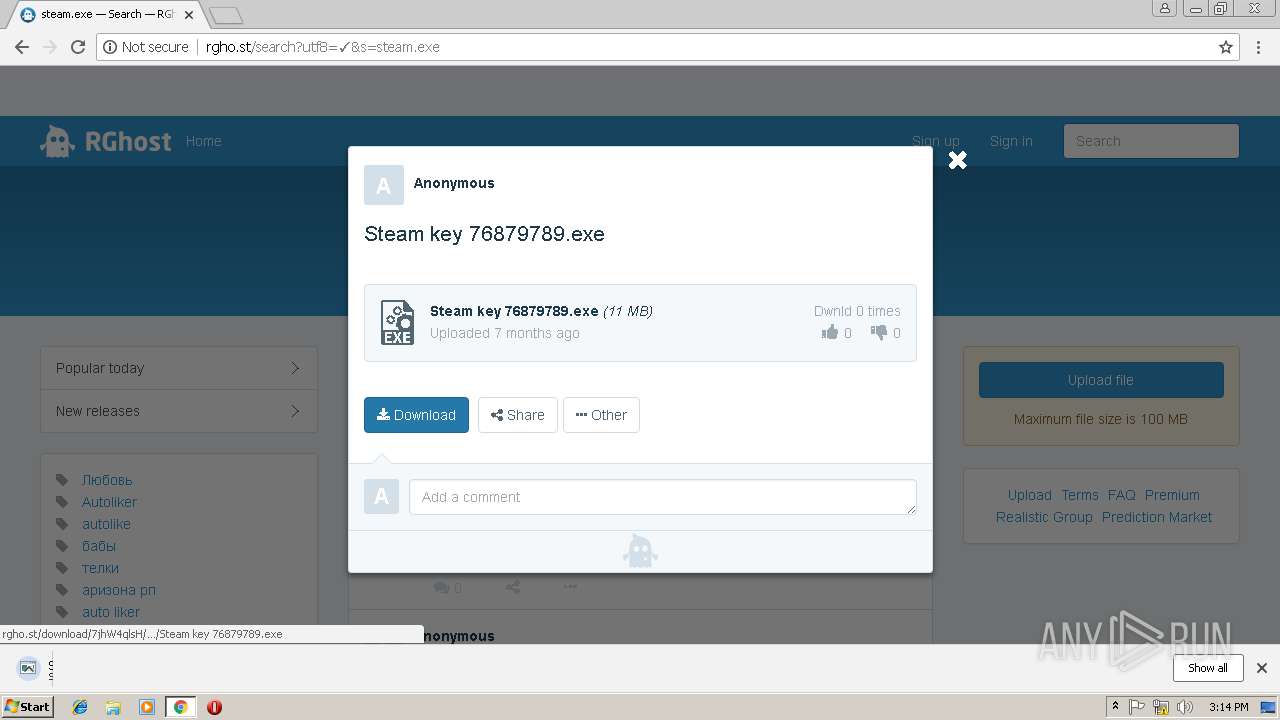This screenshot has width=1280, height=720.
Task: Click the site Search field
Action: pos(1151,141)
